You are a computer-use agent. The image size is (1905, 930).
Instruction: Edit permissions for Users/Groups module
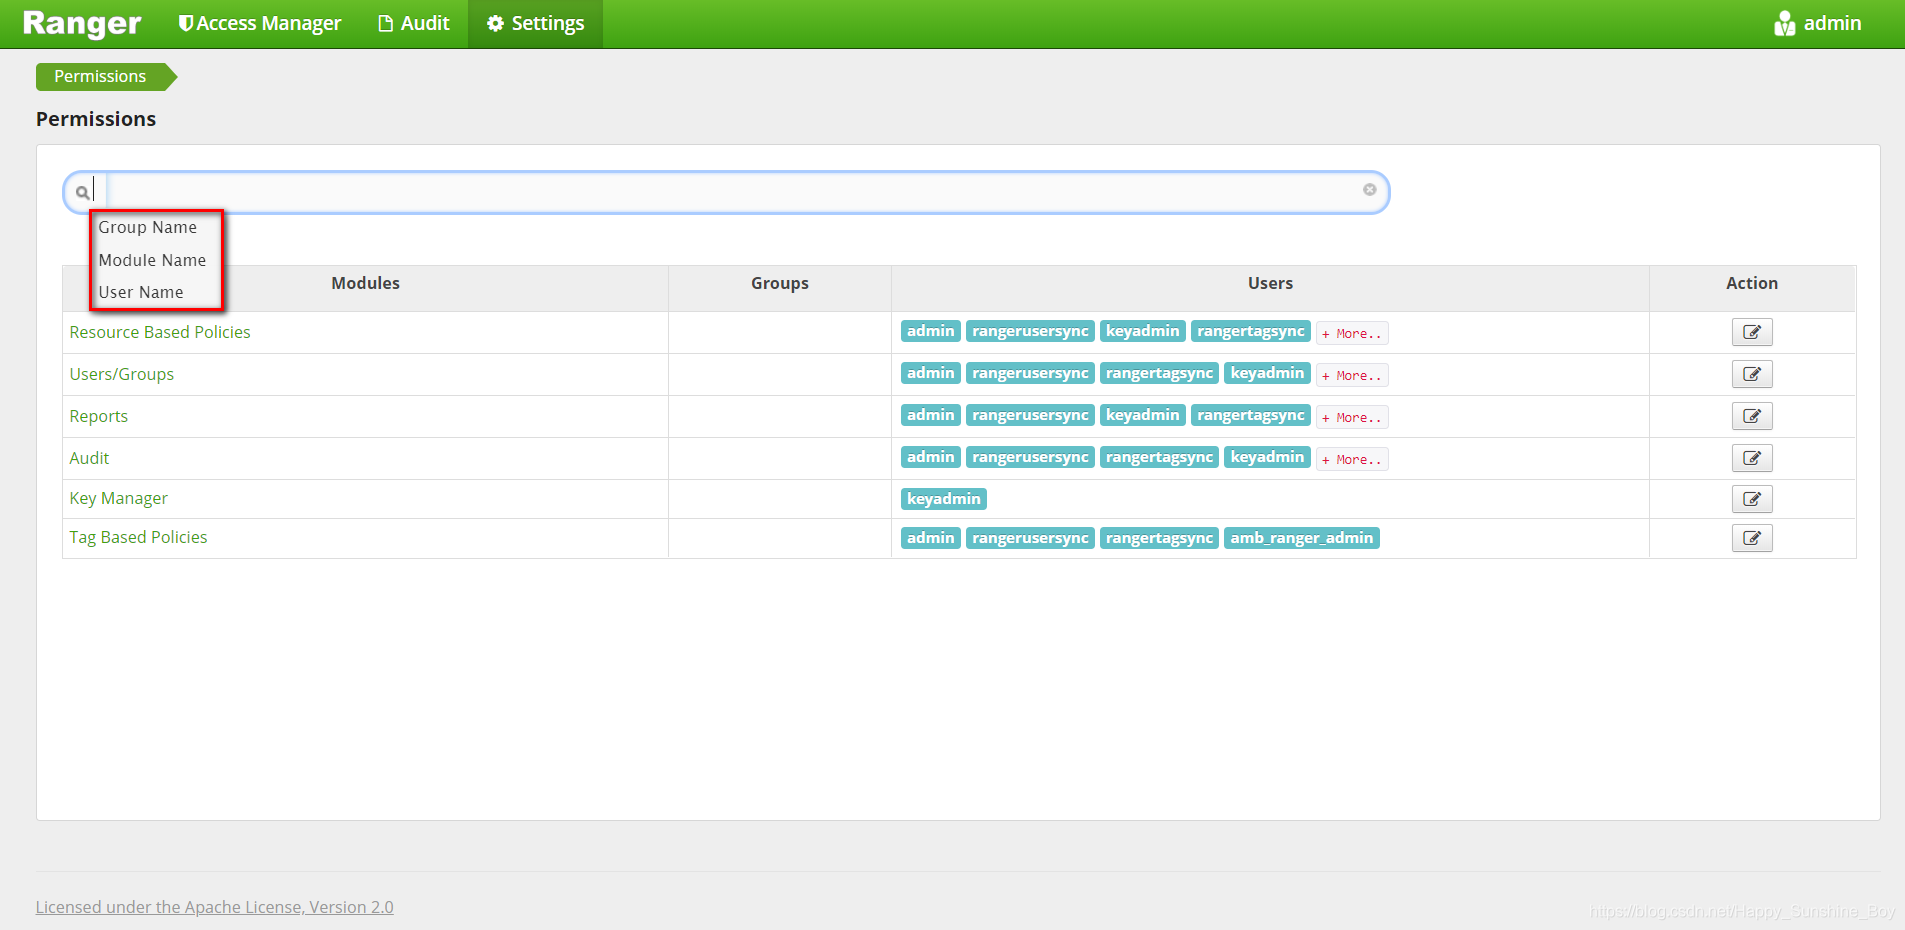click(1751, 374)
